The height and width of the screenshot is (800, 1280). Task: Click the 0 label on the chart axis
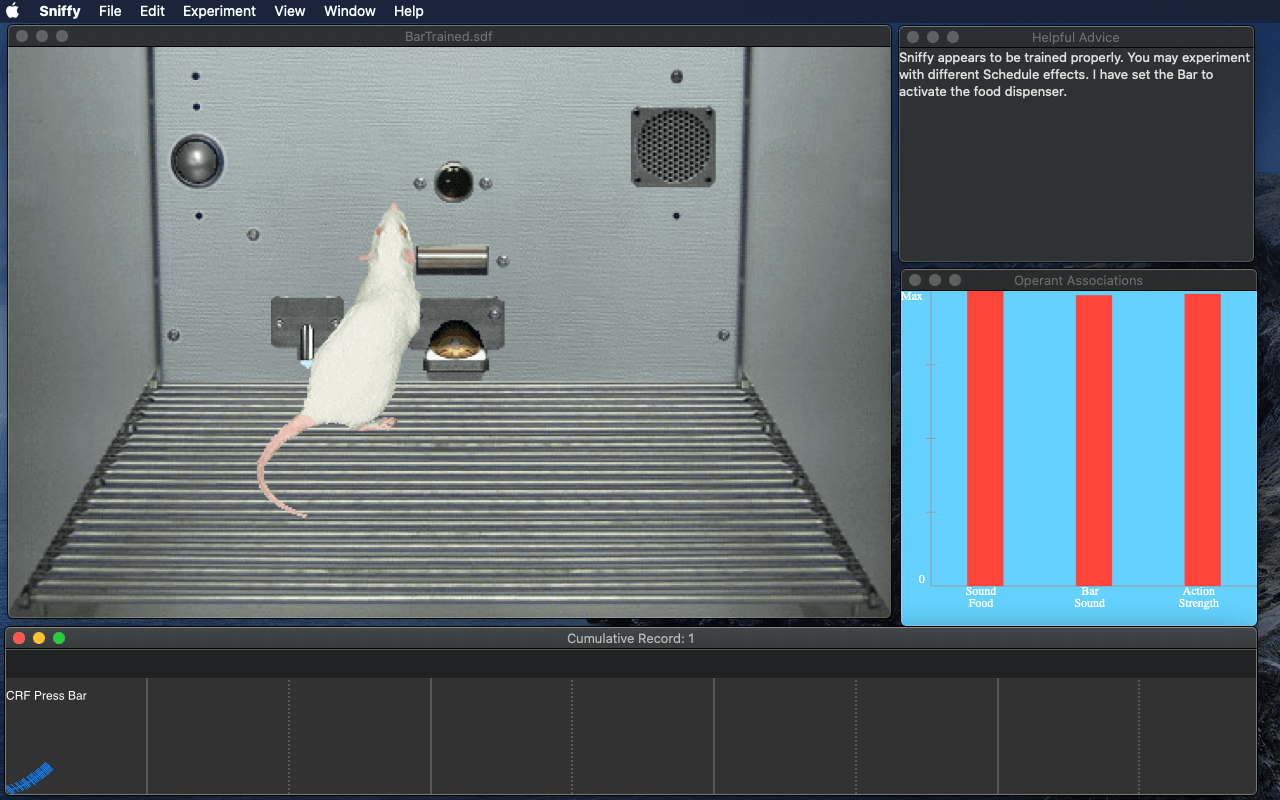click(x=922, y=579)
